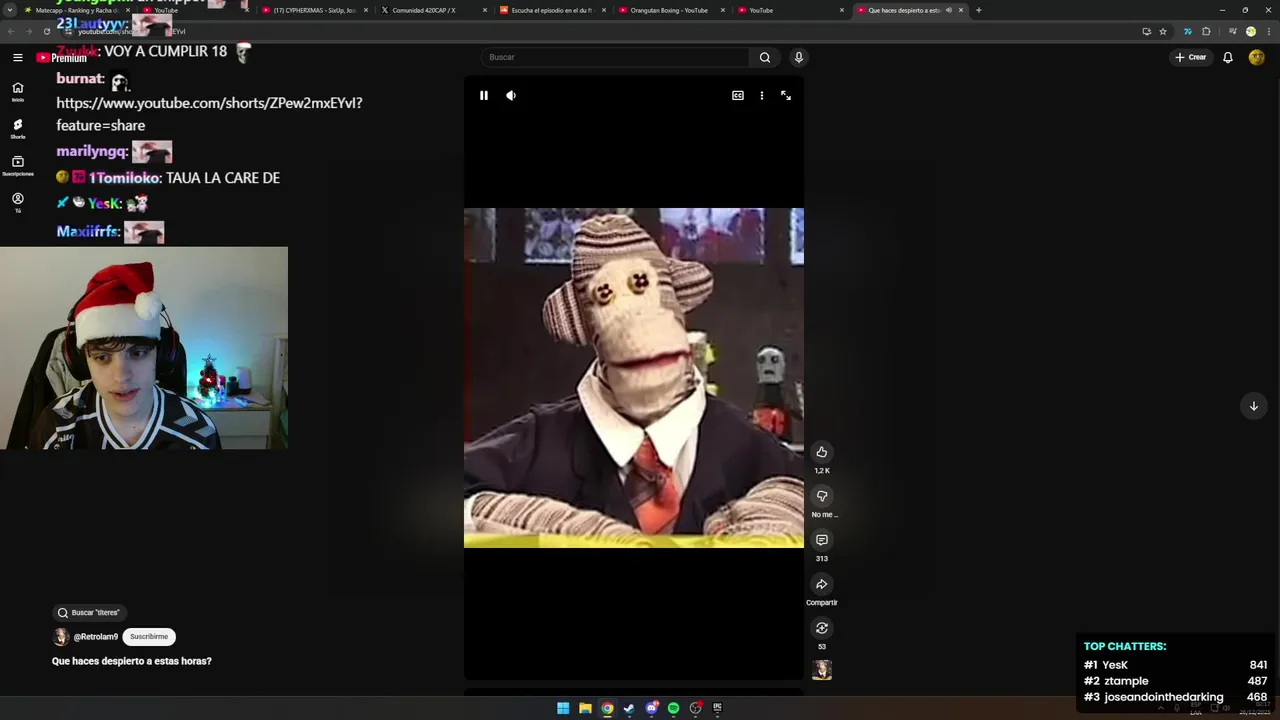Open the remix button showing 53

tap(822, 628)
